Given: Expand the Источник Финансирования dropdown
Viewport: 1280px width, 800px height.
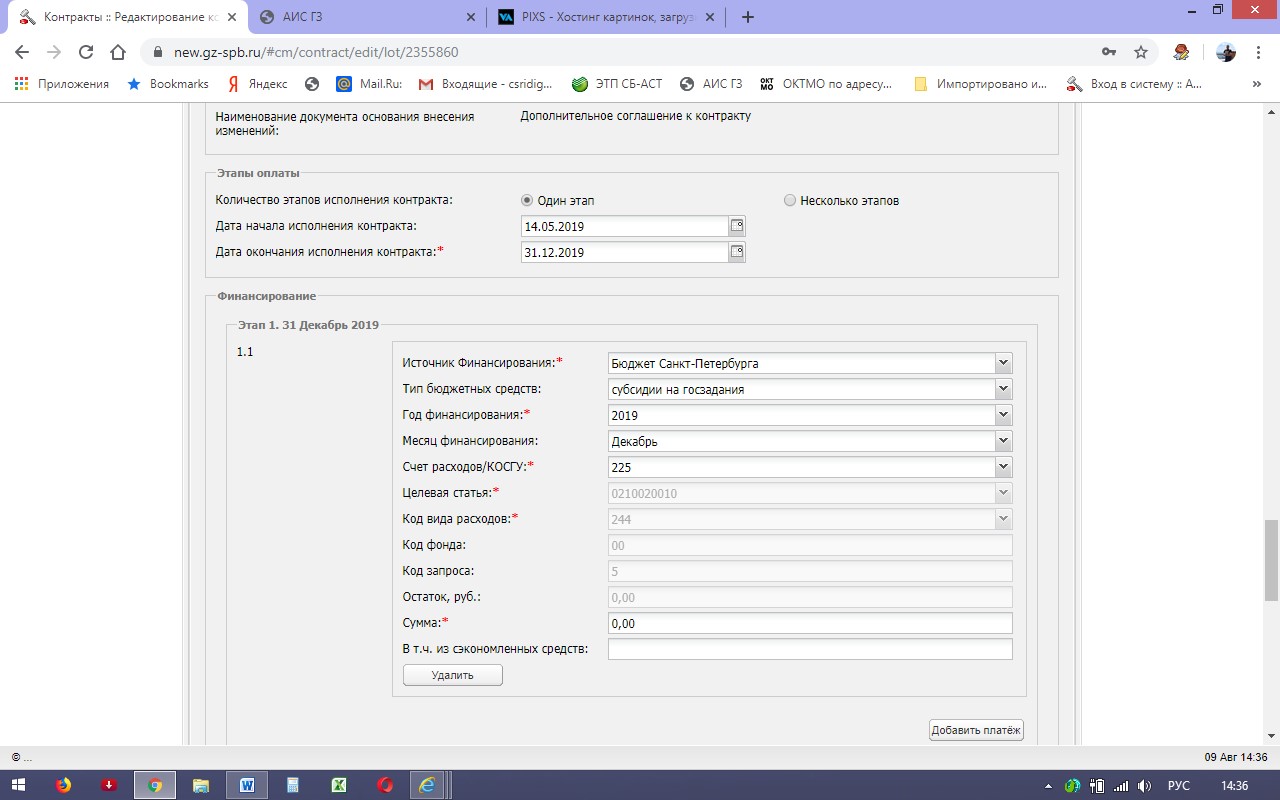Looking at the screenshot, I should tap(1003, 363).
